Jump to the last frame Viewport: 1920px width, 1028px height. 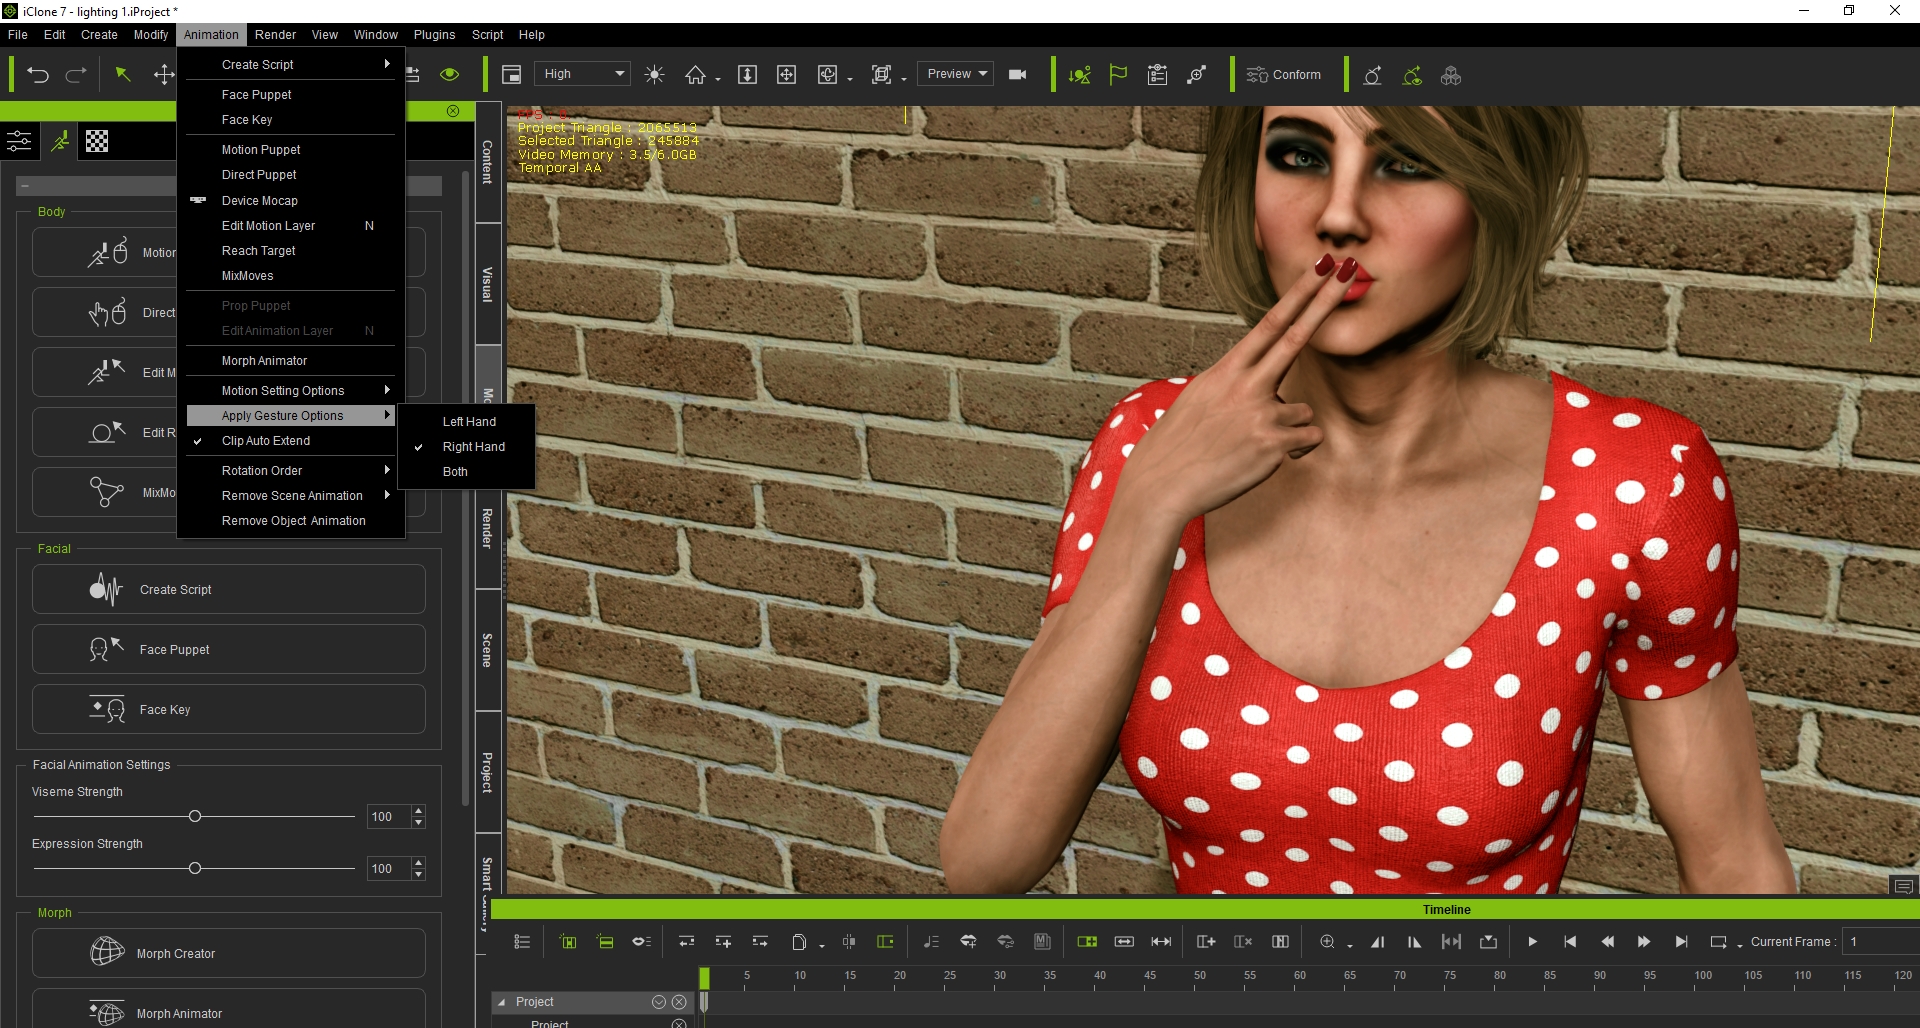point(1681,941)
